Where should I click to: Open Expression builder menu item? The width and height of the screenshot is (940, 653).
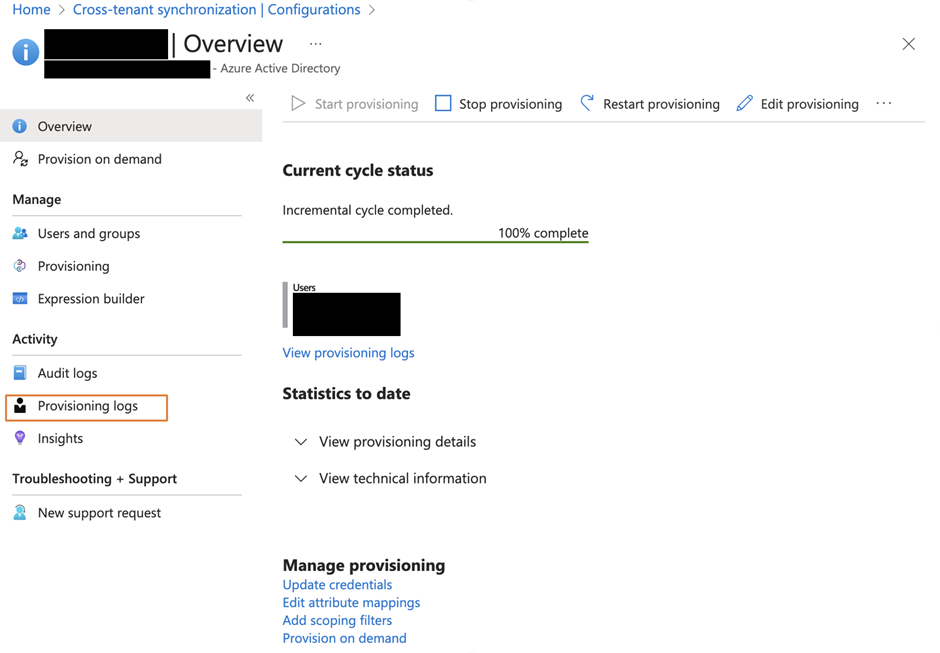click(91, 299)
